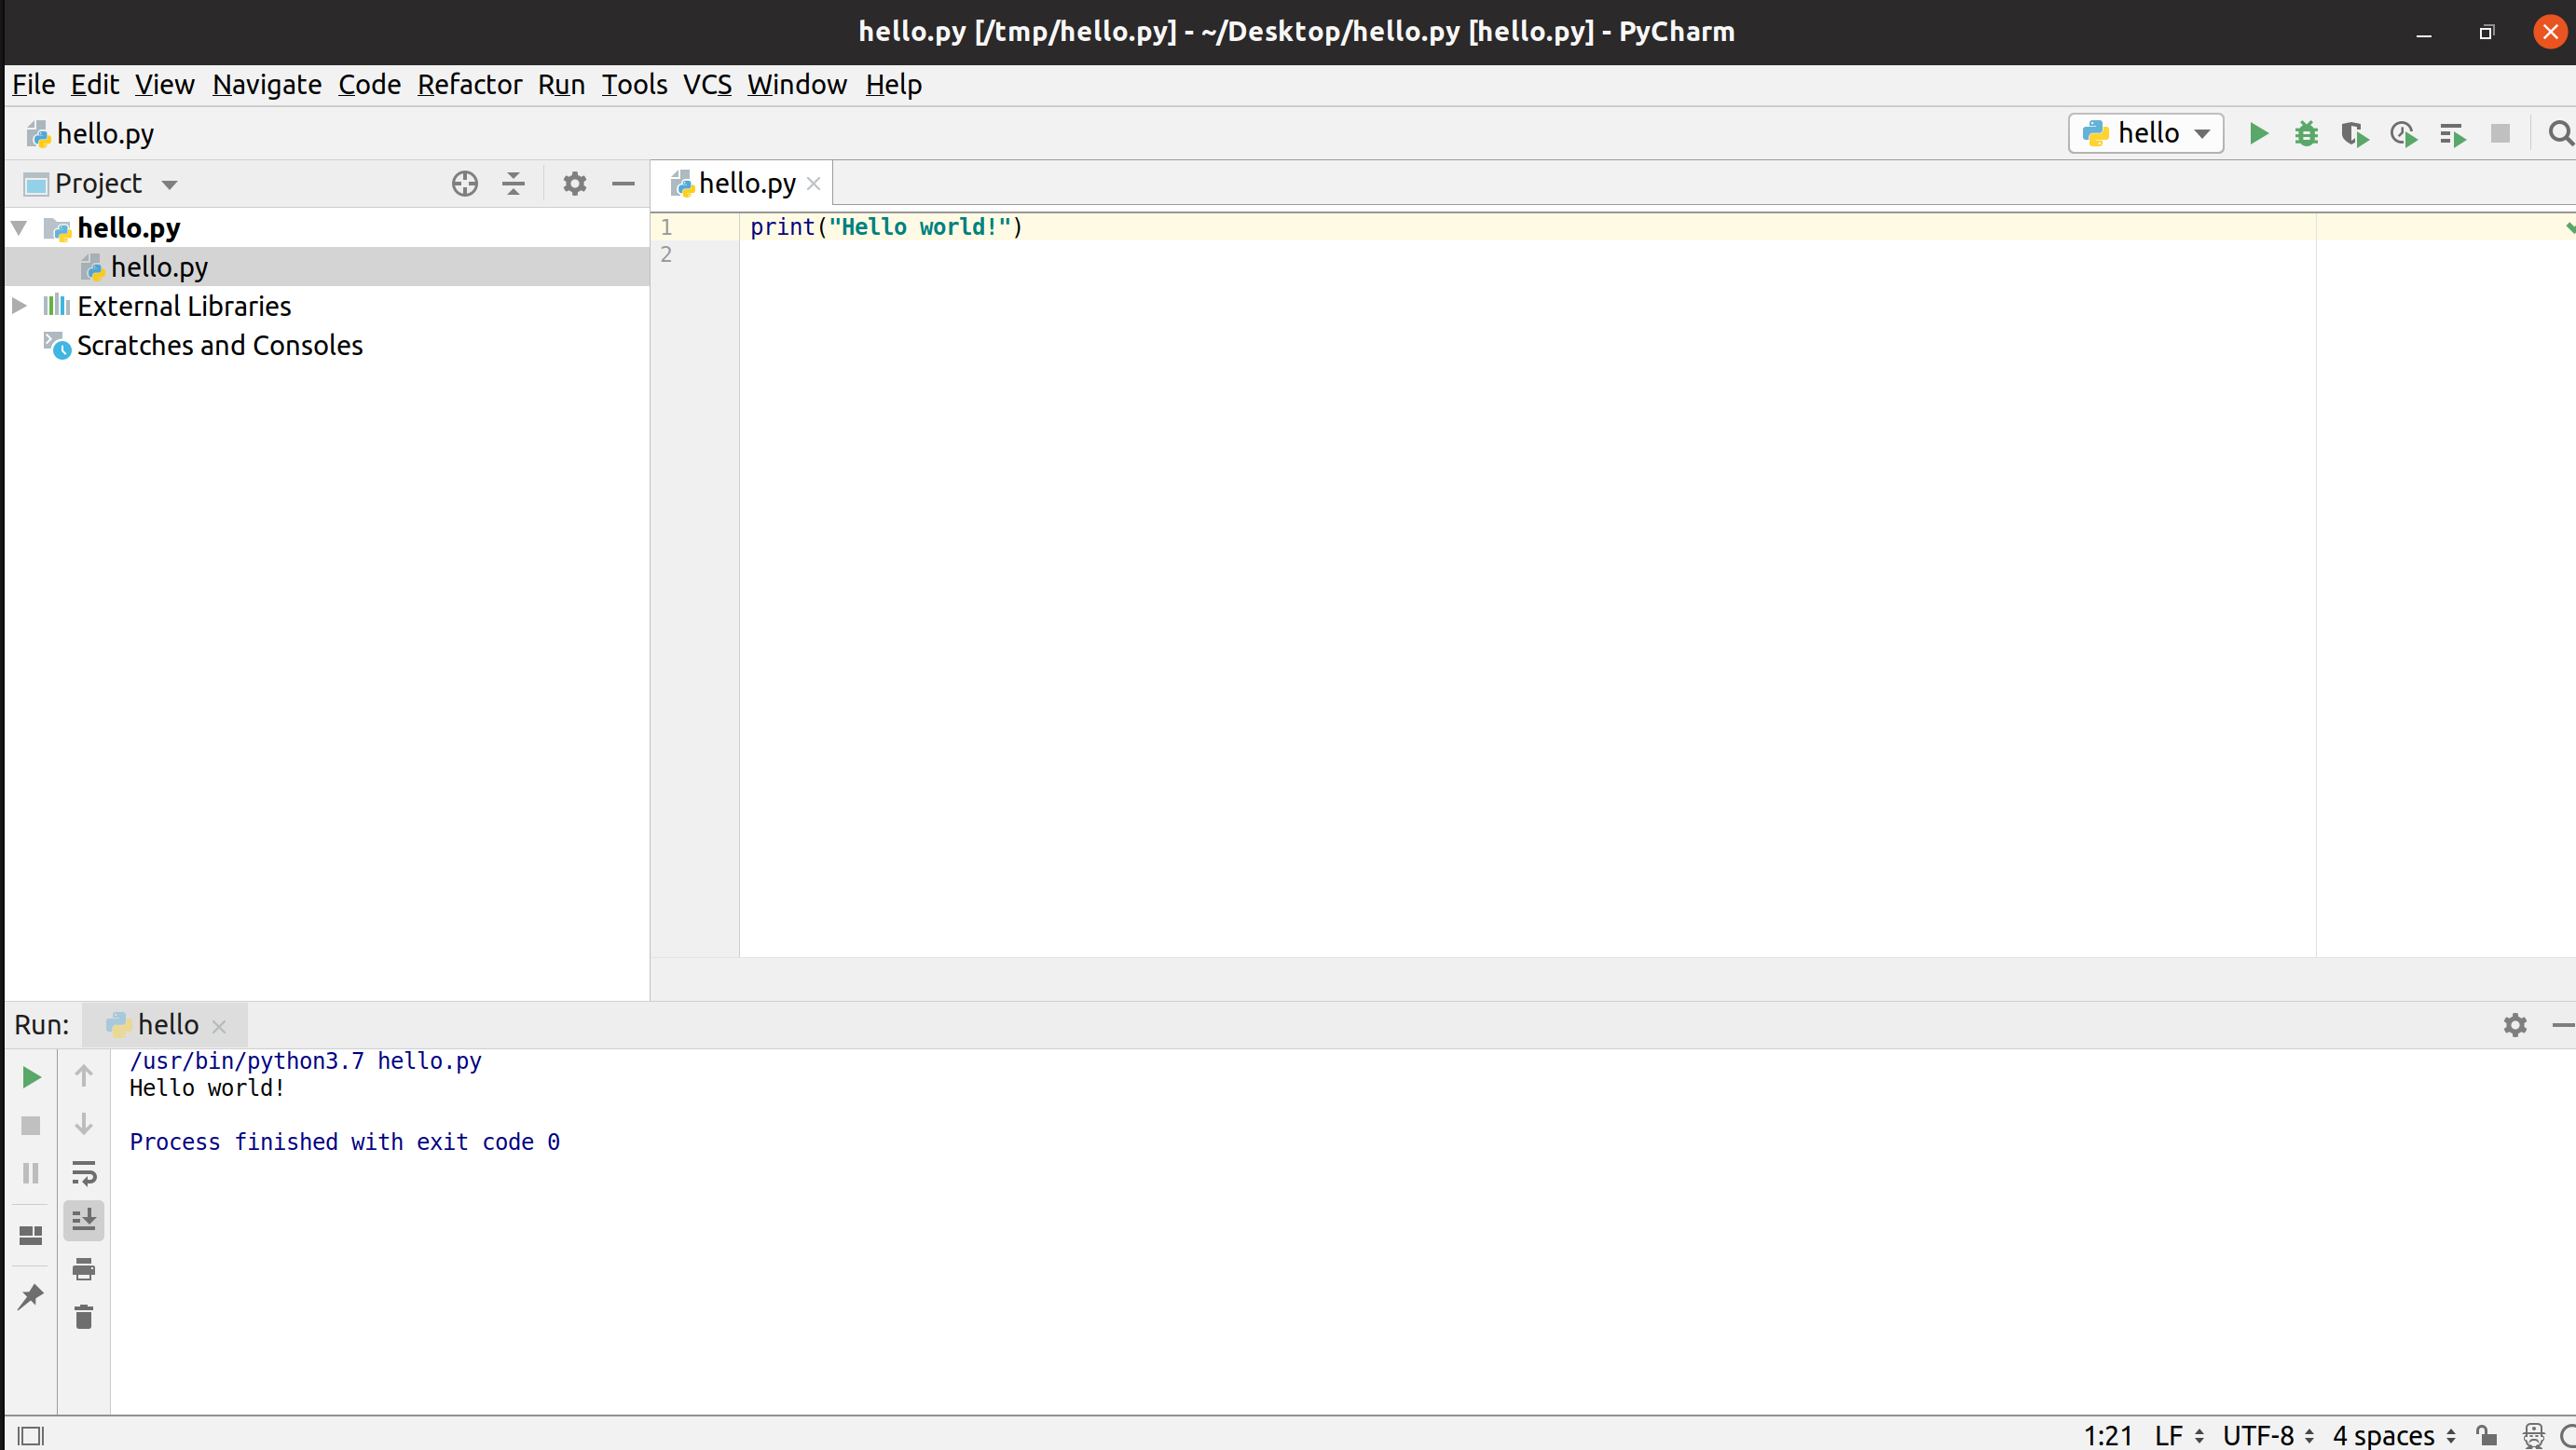Hide the Run tool window
The image size is (2576, 1450).
pos(2563,1025)
